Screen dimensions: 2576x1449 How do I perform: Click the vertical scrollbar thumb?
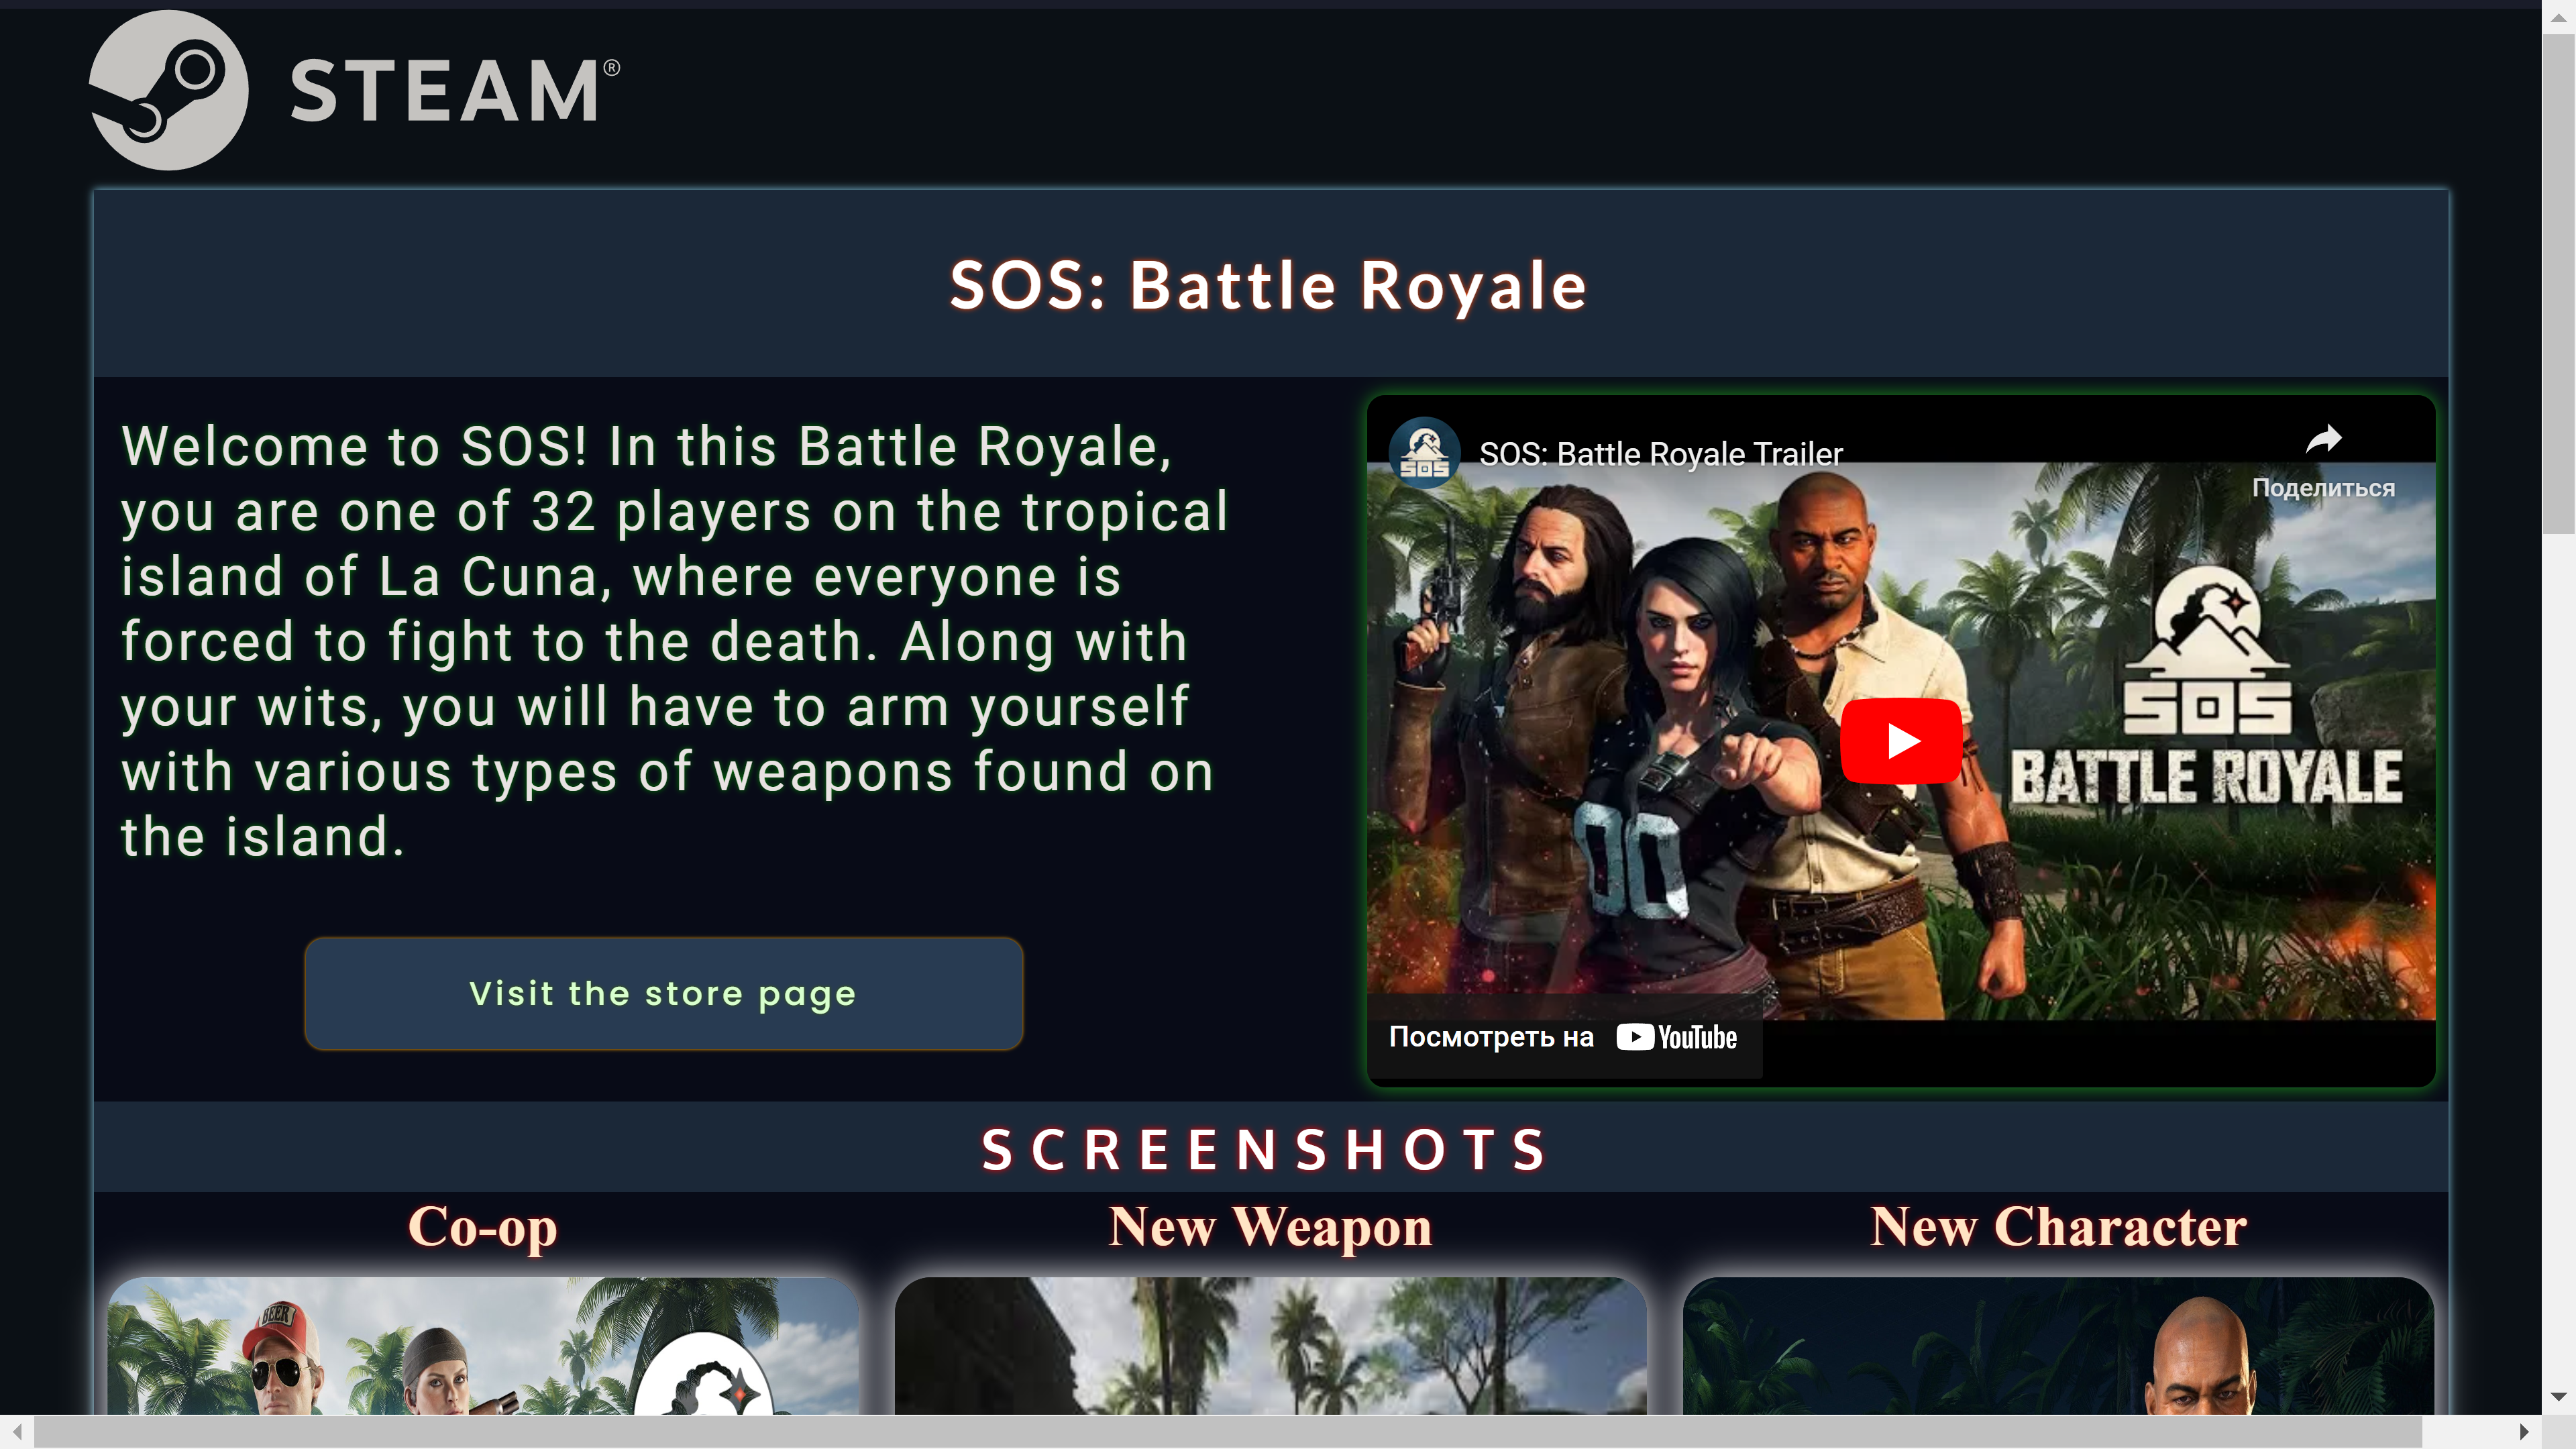[x=2558, y=285]
